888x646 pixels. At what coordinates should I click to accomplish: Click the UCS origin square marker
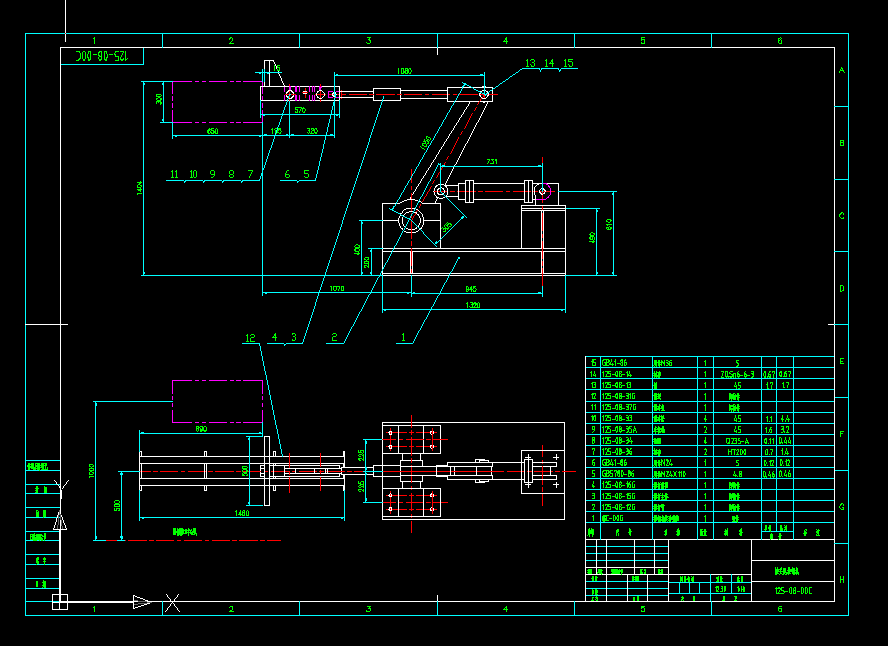pyautogui.click(x=60, y=602)
